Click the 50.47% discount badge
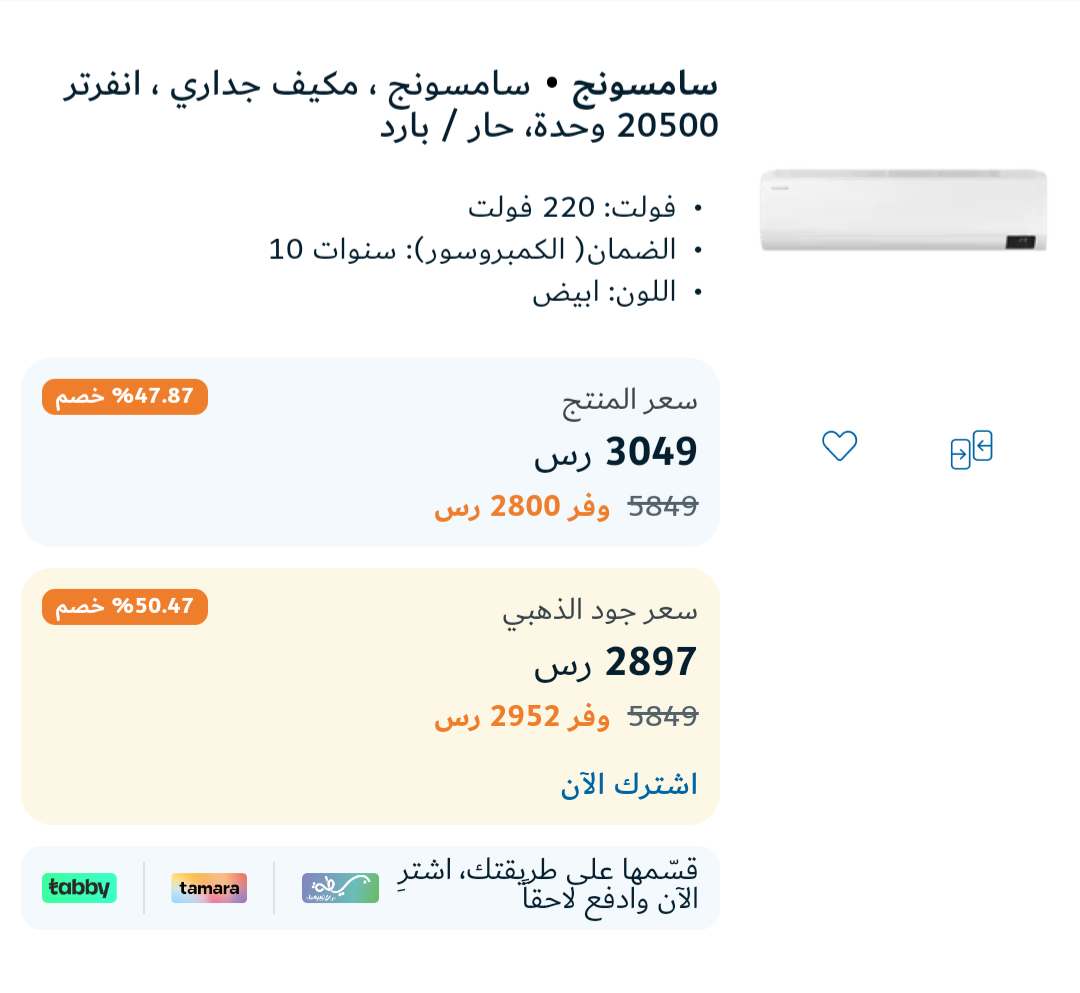The image size is (1080, 993). coord(125,607)
